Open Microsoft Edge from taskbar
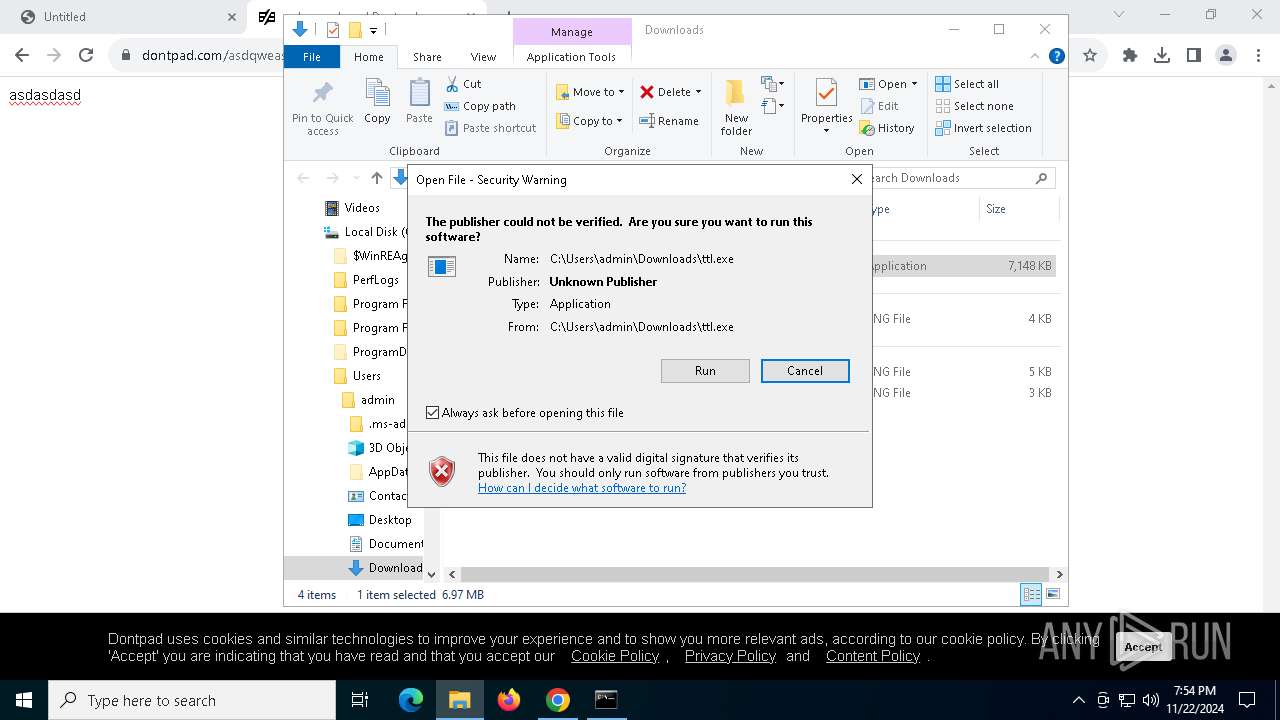The image size is (1280, 720). coord(411,700)
